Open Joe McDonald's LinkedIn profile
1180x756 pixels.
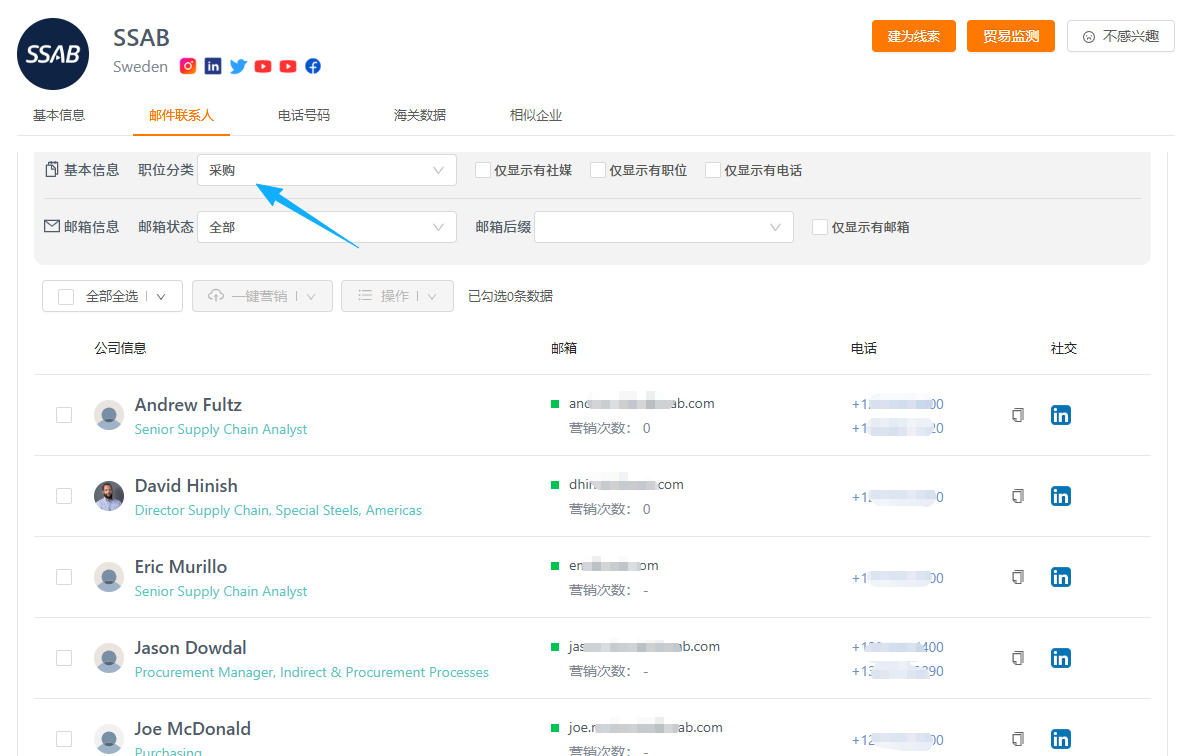pos(1060,739)
